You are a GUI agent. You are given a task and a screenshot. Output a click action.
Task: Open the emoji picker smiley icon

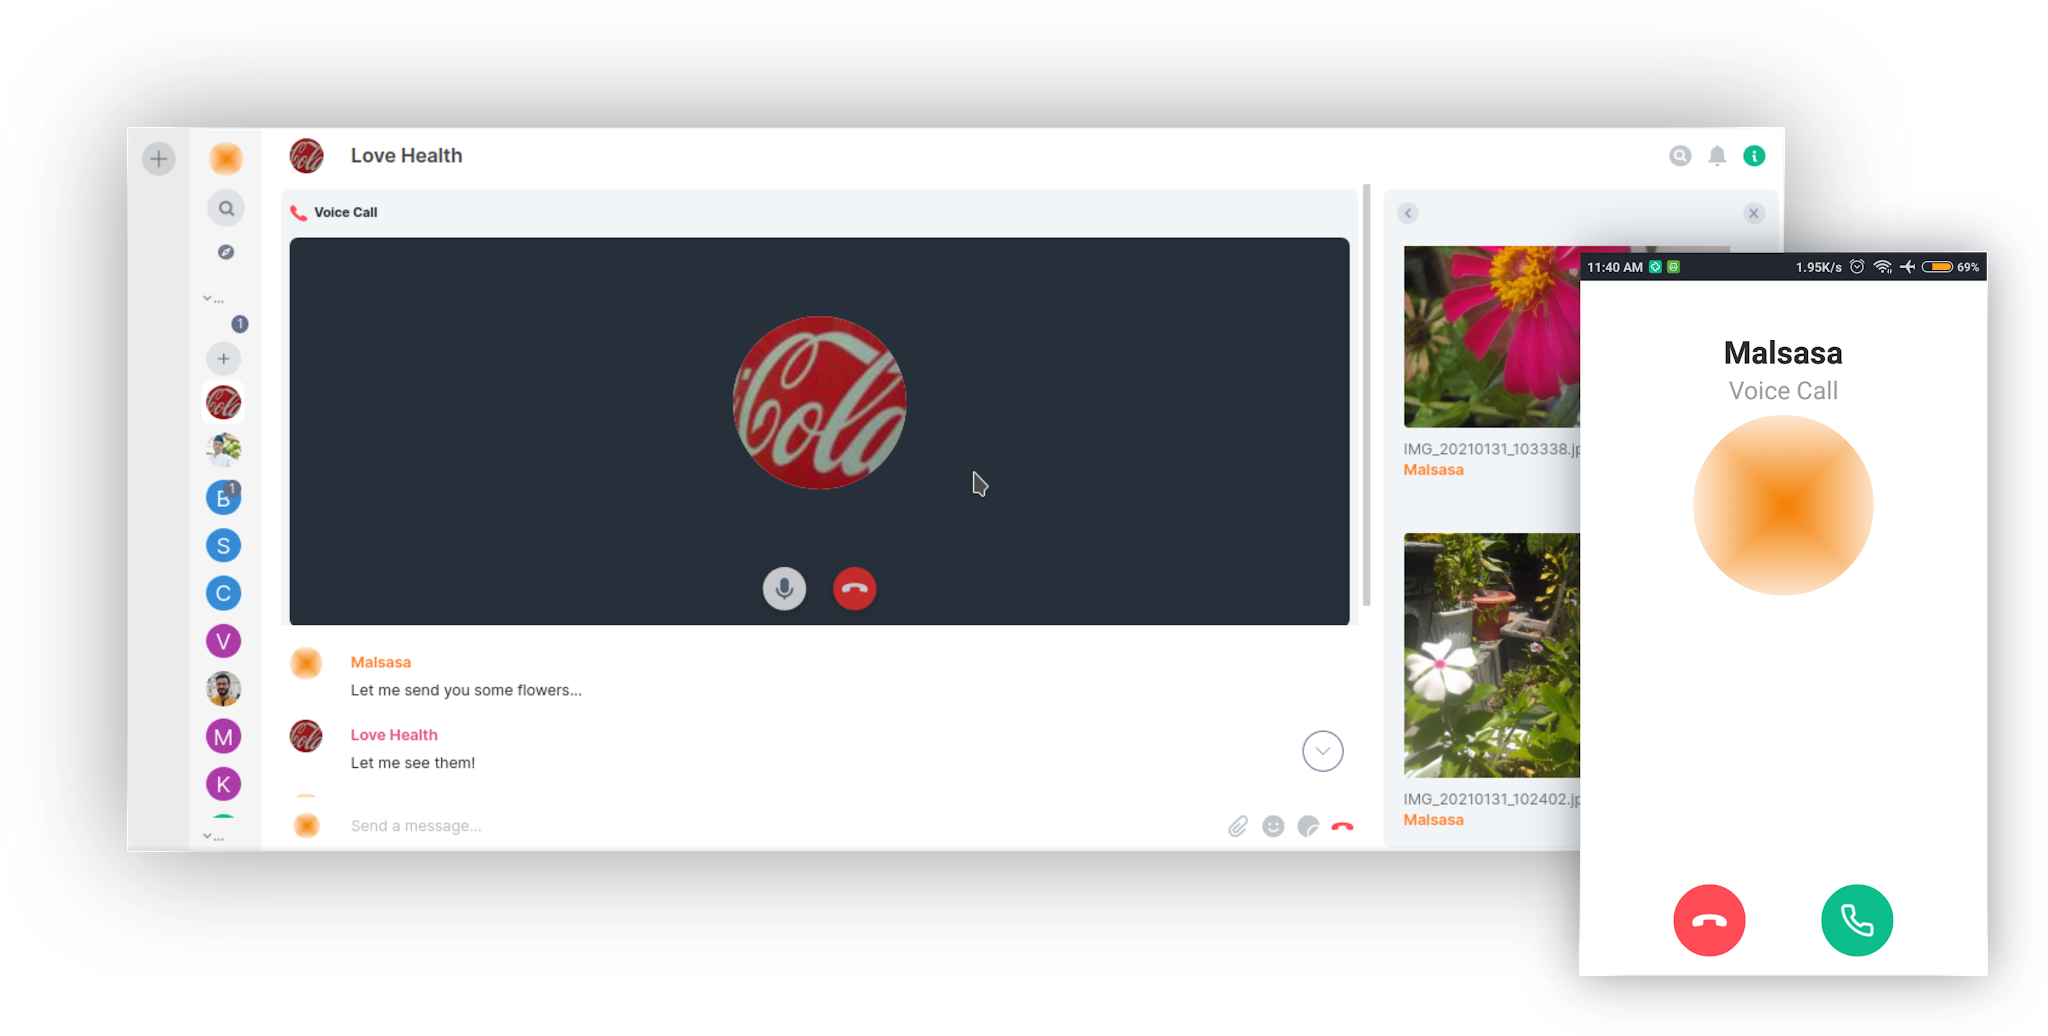1273,826
